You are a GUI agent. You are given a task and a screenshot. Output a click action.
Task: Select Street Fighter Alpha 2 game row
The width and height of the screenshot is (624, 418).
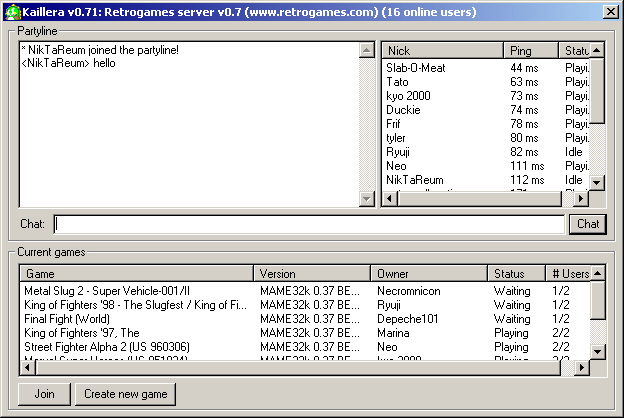click(x=305, y=347)
